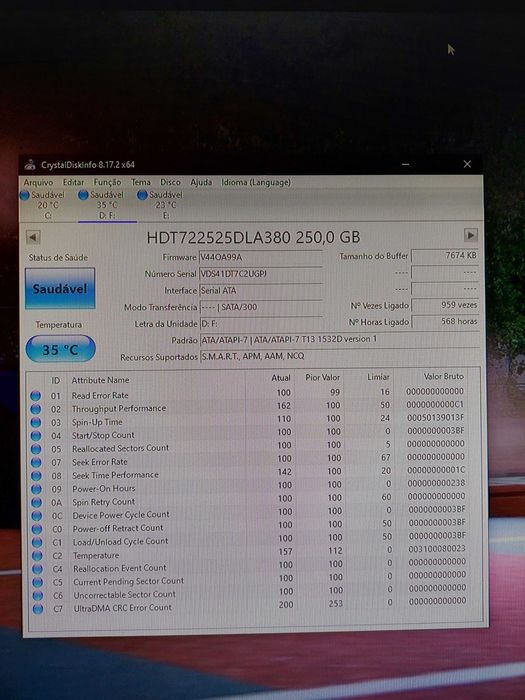Viewport: 525px width, 700px height.
Task: Click status dot for Uncorrectable Sector Count
Action: [x=38, y=596]
